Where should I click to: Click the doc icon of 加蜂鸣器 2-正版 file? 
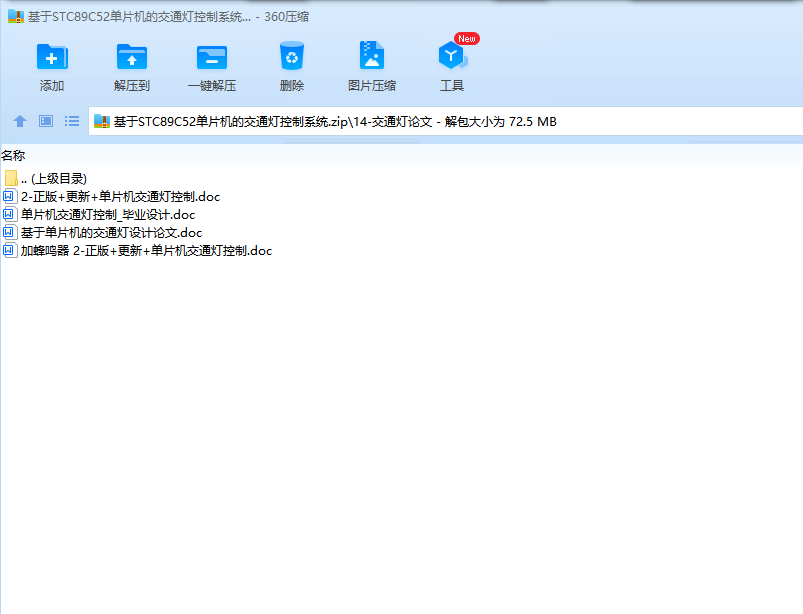click(x=10, y=250)
